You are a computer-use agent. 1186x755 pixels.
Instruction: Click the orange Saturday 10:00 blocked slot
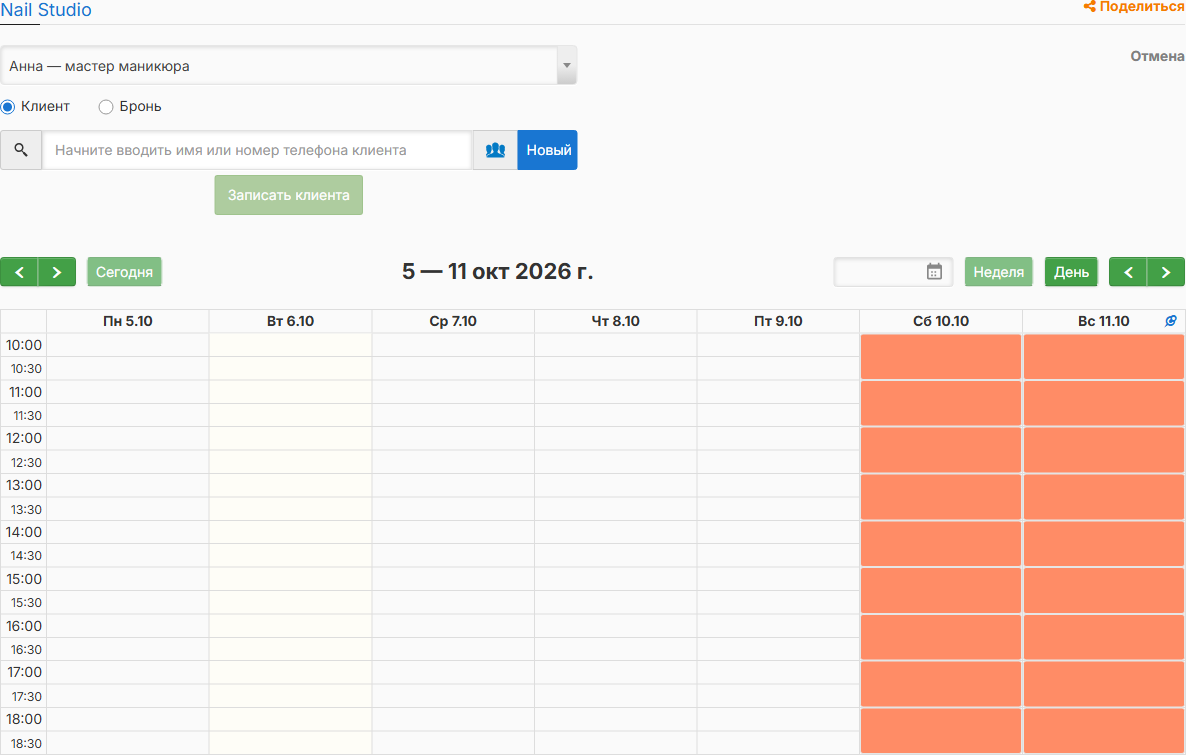click(x=941, y=356)
